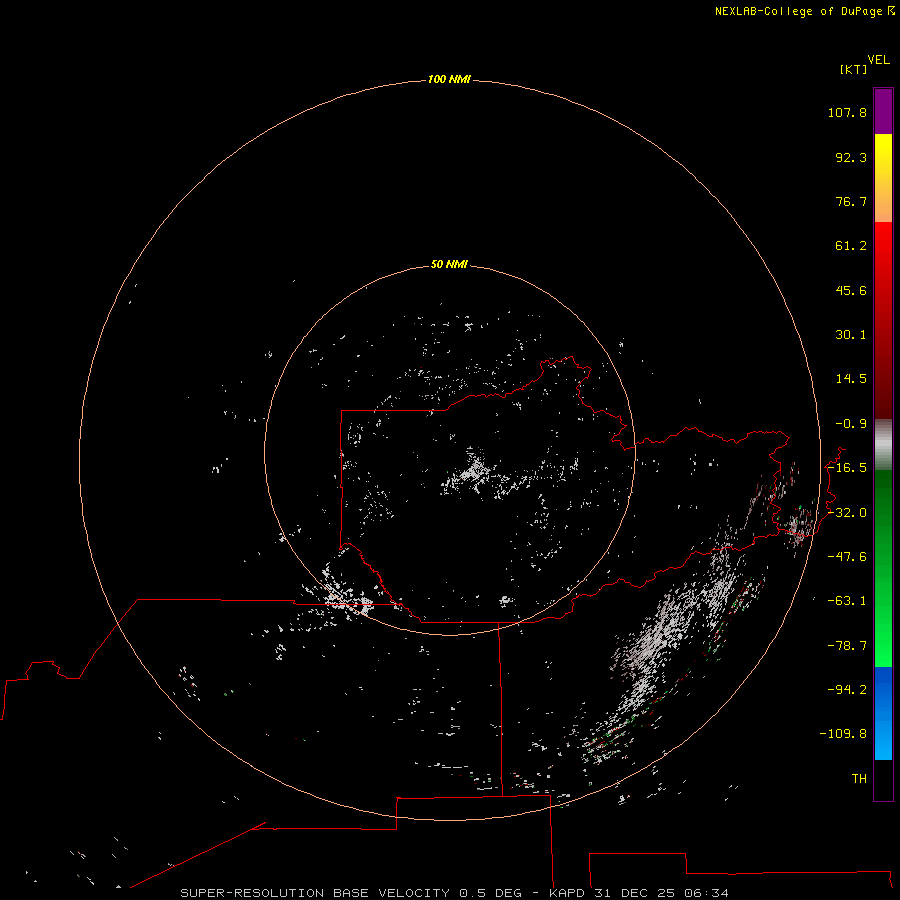Image resolution: width=900 pixels, height=900 pixels.
Task: Click the -109.8 velocity scale value
Action: [x=843, y=734]
